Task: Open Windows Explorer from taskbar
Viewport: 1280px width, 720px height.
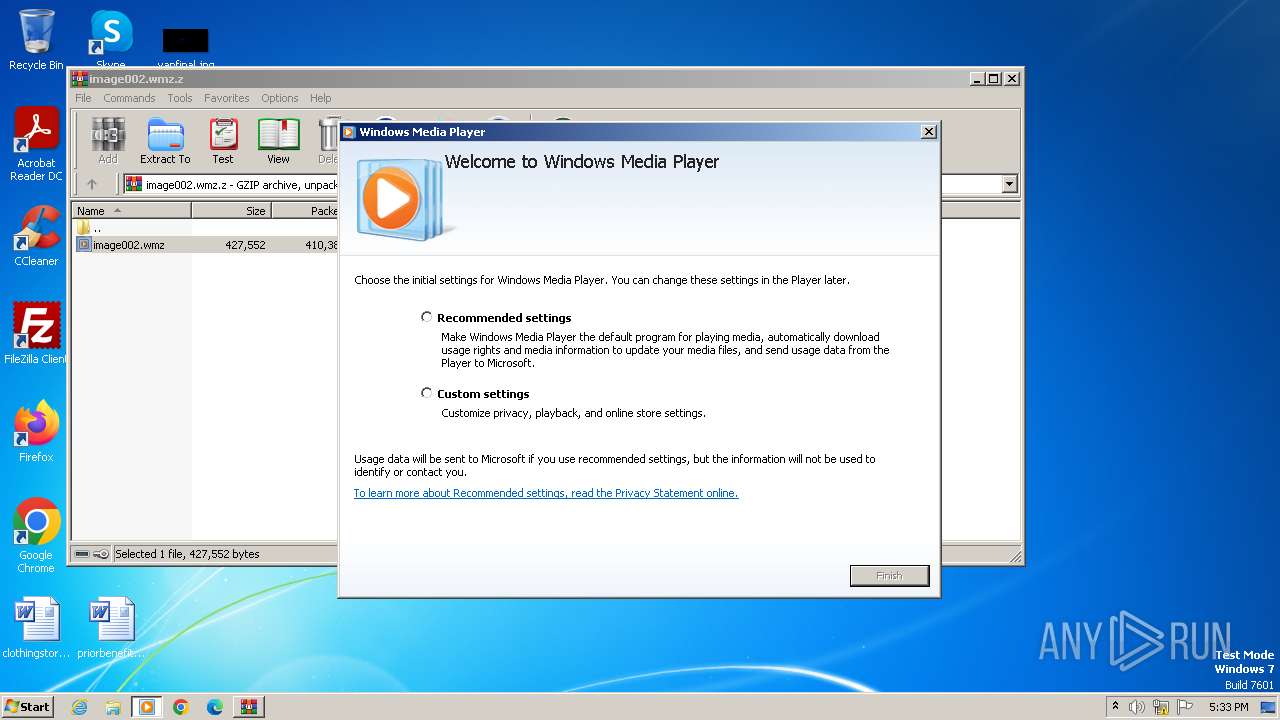Action: click(x=113, y=707)
